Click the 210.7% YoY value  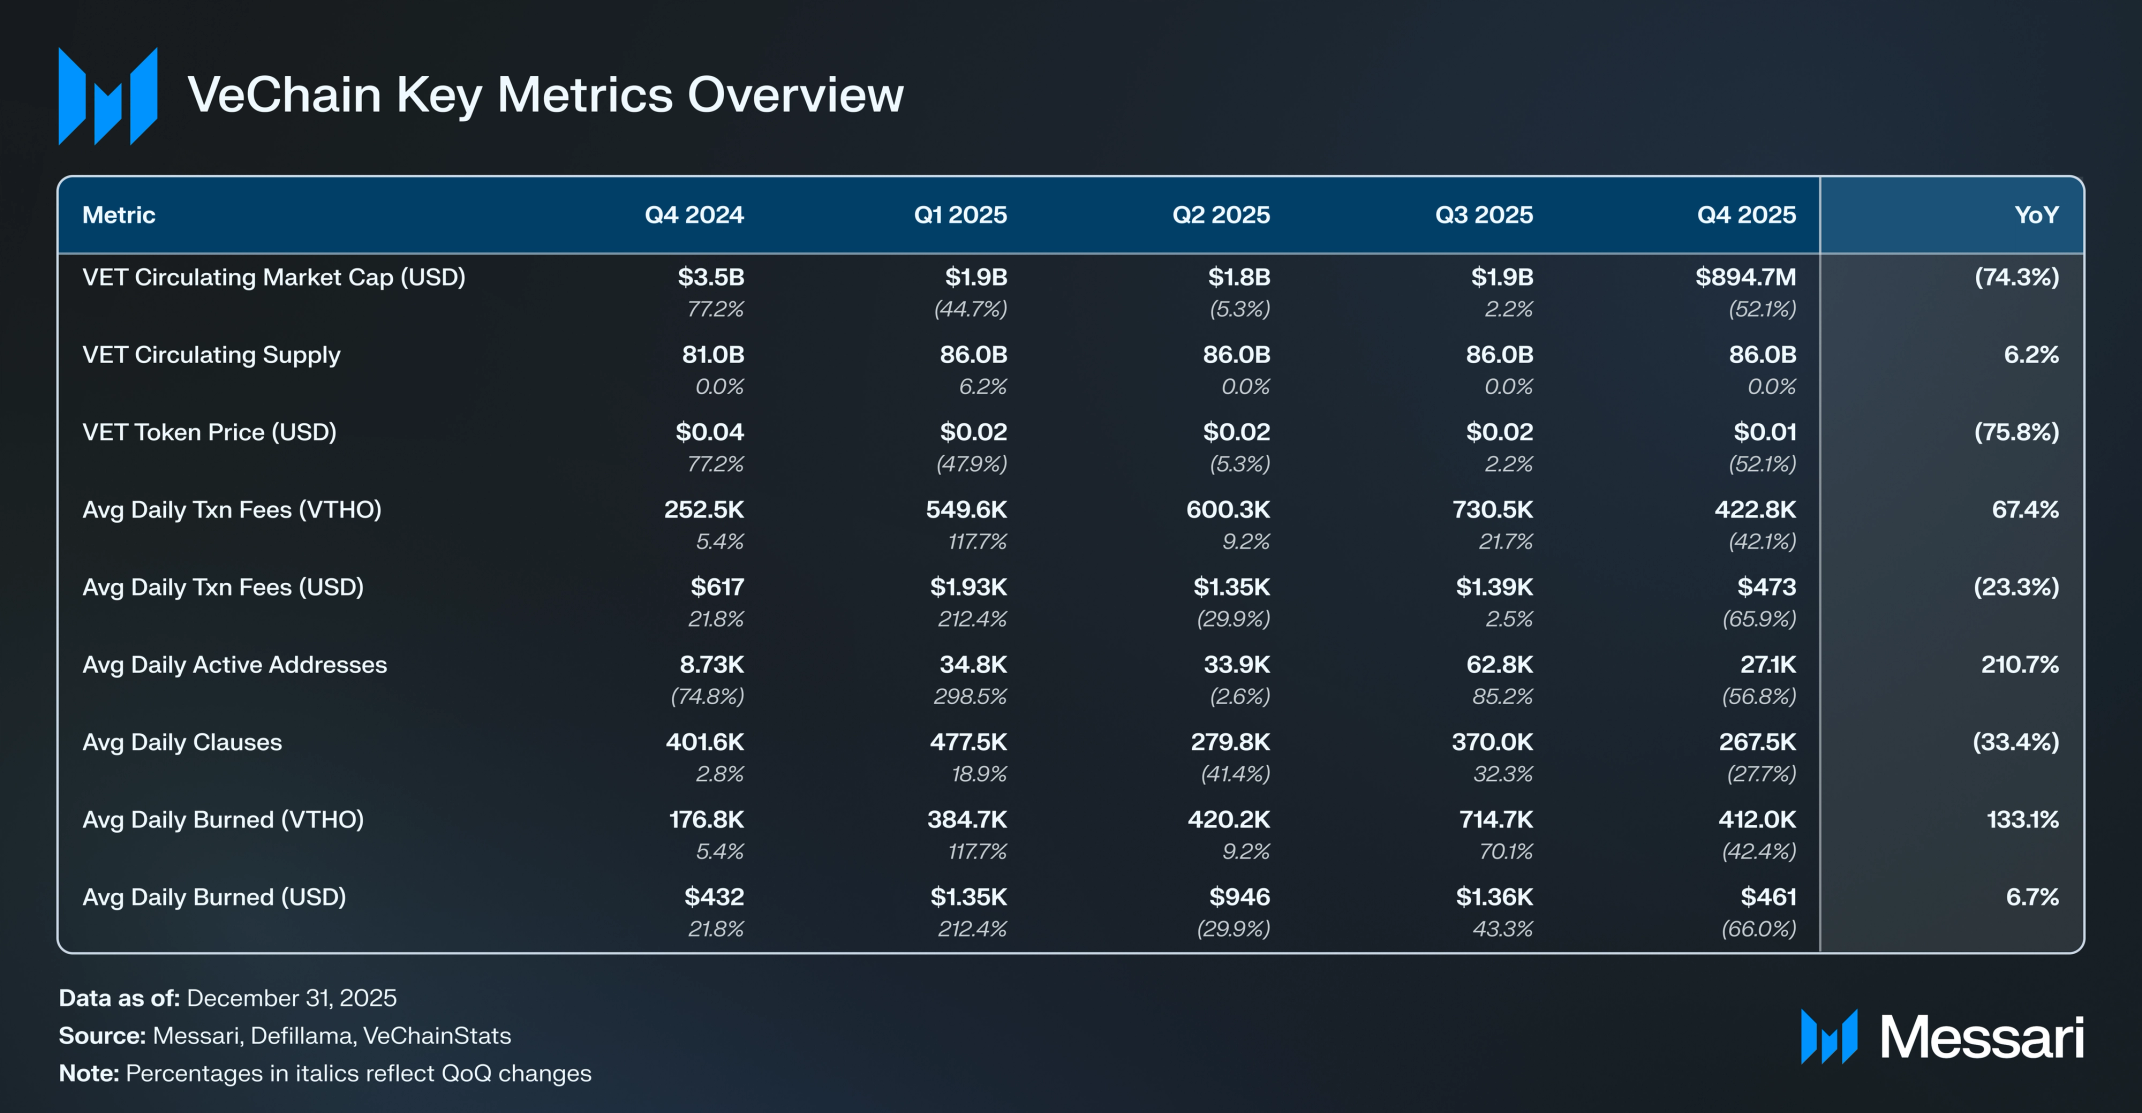click(2019, 665)
